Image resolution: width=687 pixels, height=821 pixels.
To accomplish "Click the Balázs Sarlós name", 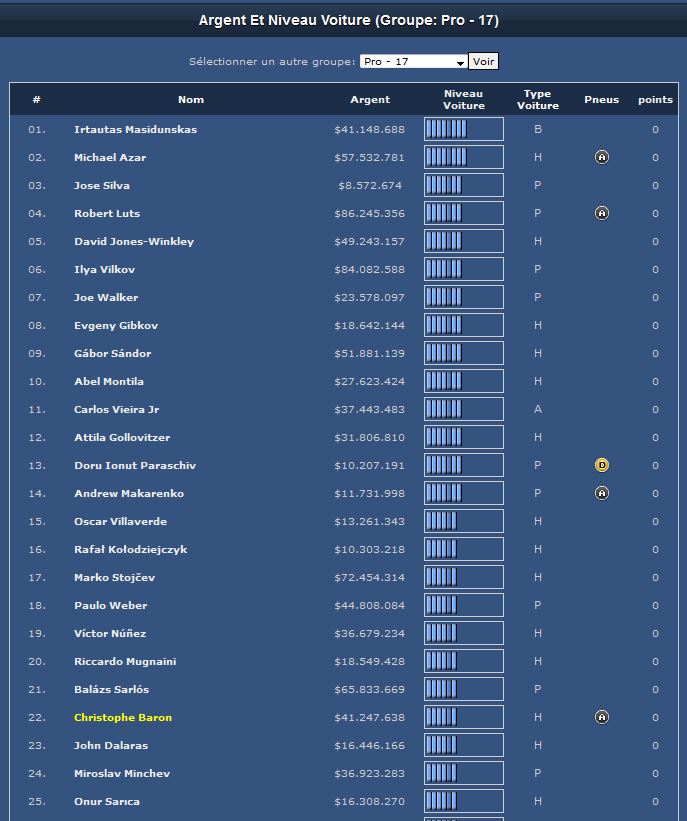I will coord(112,689).
